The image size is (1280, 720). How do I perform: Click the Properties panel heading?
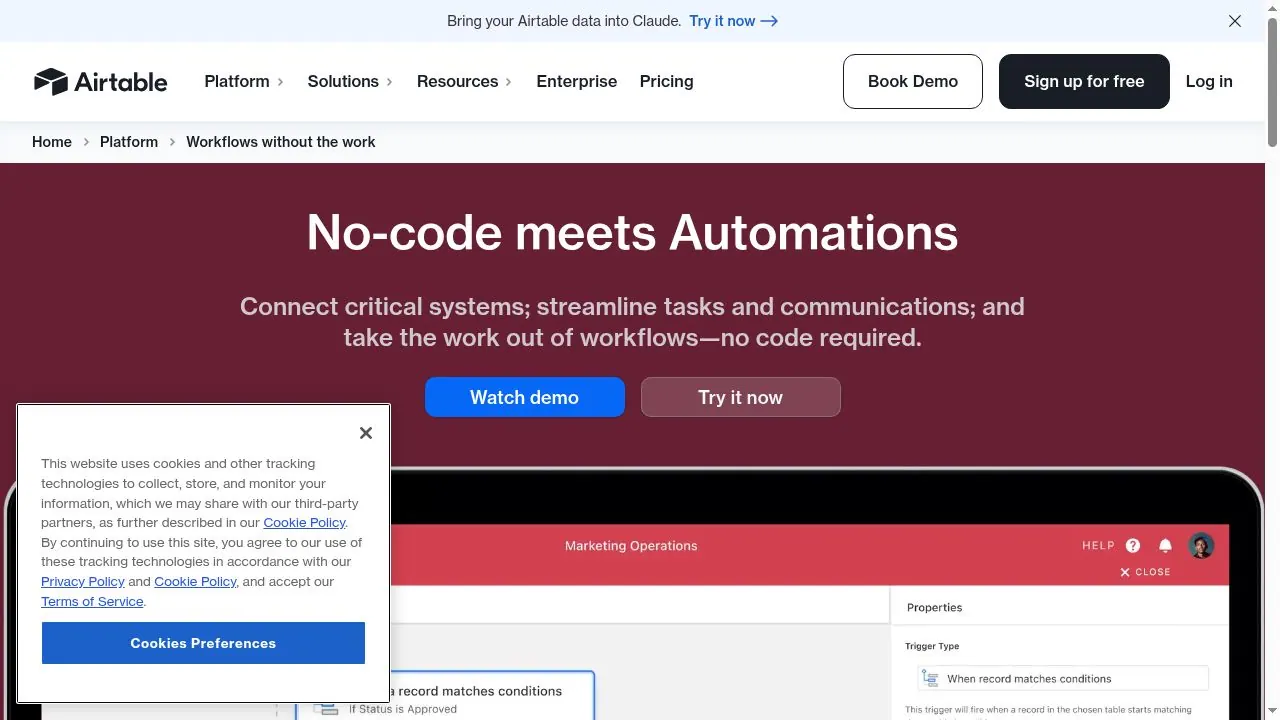(934, 607)
